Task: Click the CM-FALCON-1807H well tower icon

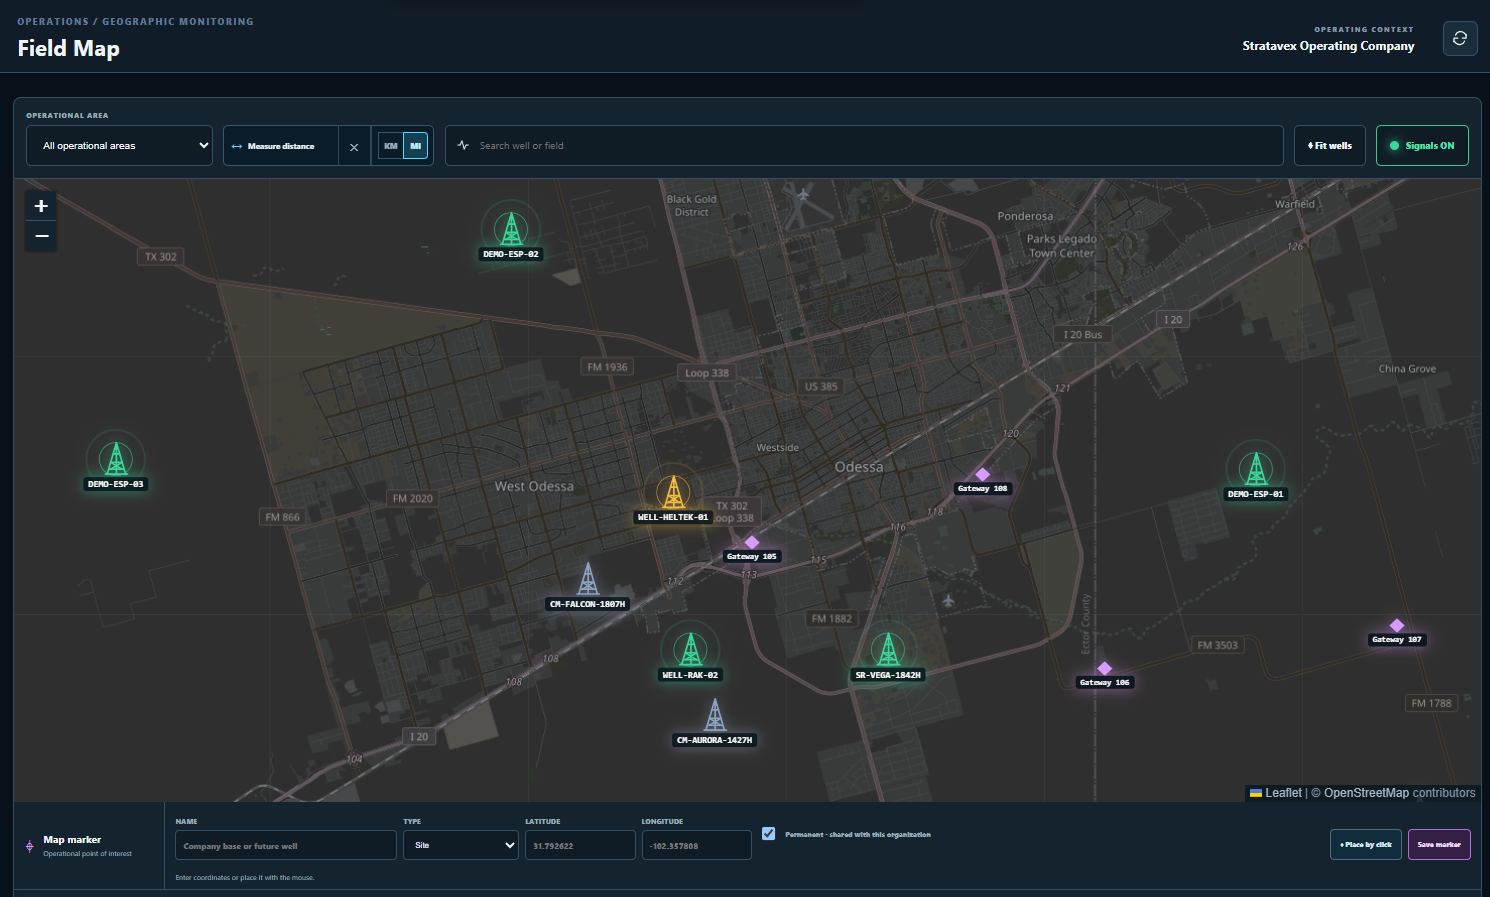Action: [x=588, y=579]
